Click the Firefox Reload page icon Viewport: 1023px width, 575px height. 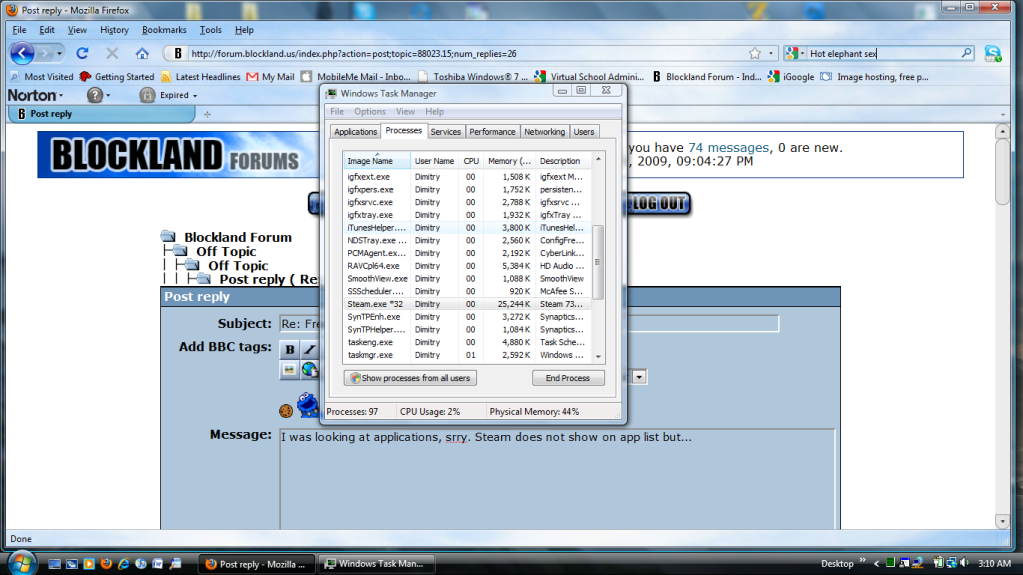(82, 53)
